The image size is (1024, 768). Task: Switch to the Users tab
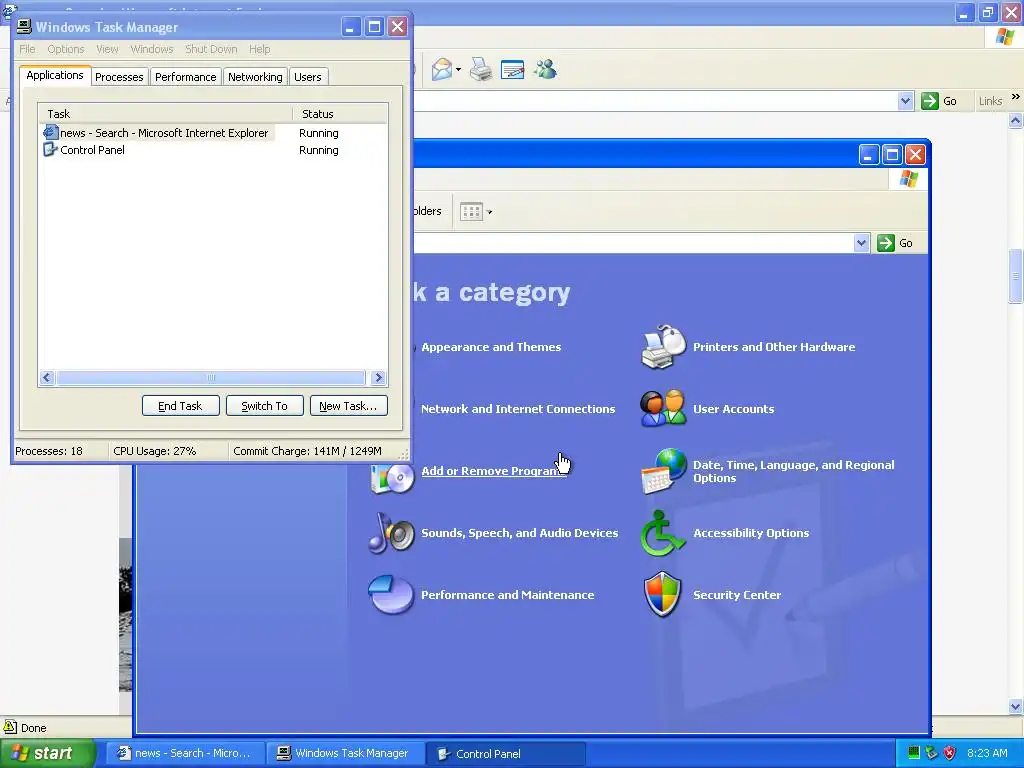pos(308,77)
